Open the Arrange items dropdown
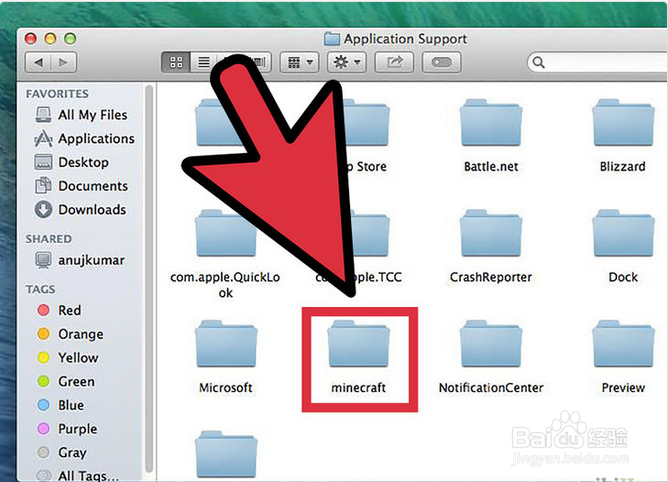Screen dimensions: 668x482 [x=300, y=63]
